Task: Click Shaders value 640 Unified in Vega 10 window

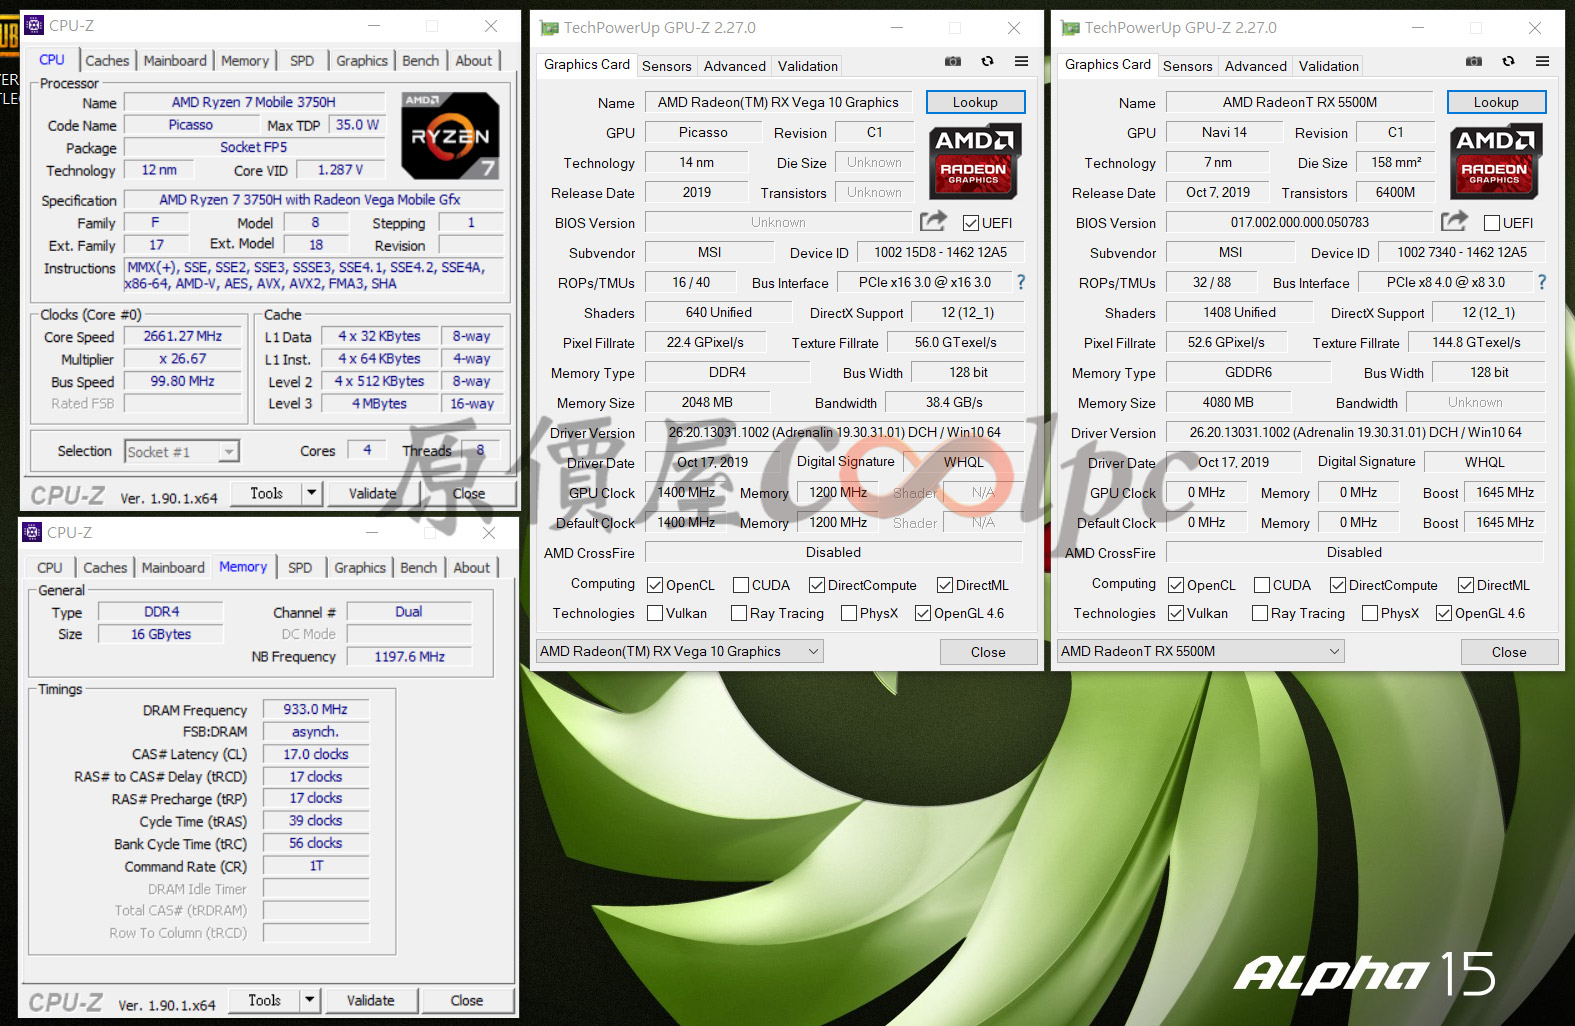Action: (718, 312)
